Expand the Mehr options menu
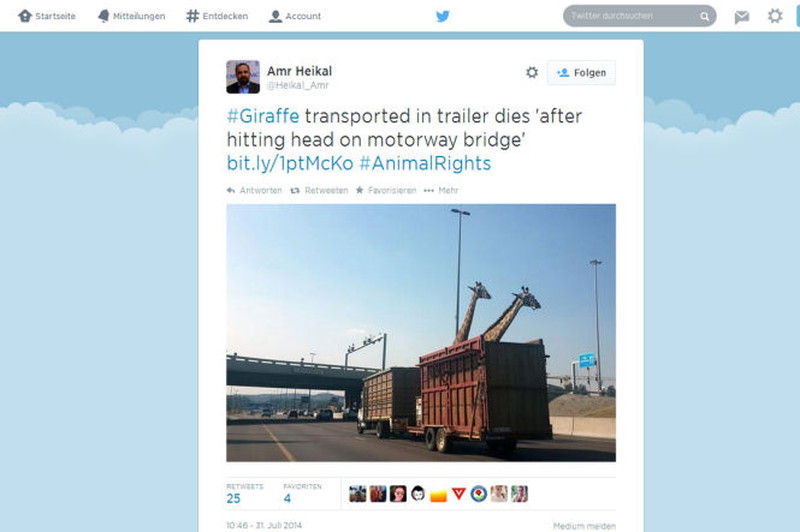800x532 pixels. [441, 190]
